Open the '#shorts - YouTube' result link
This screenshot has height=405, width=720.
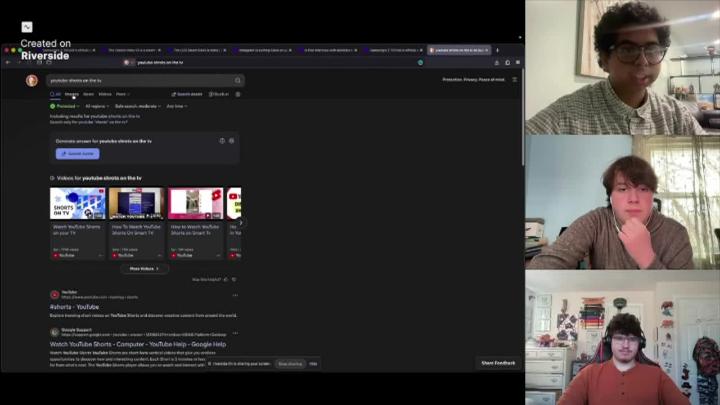[75, 307]
